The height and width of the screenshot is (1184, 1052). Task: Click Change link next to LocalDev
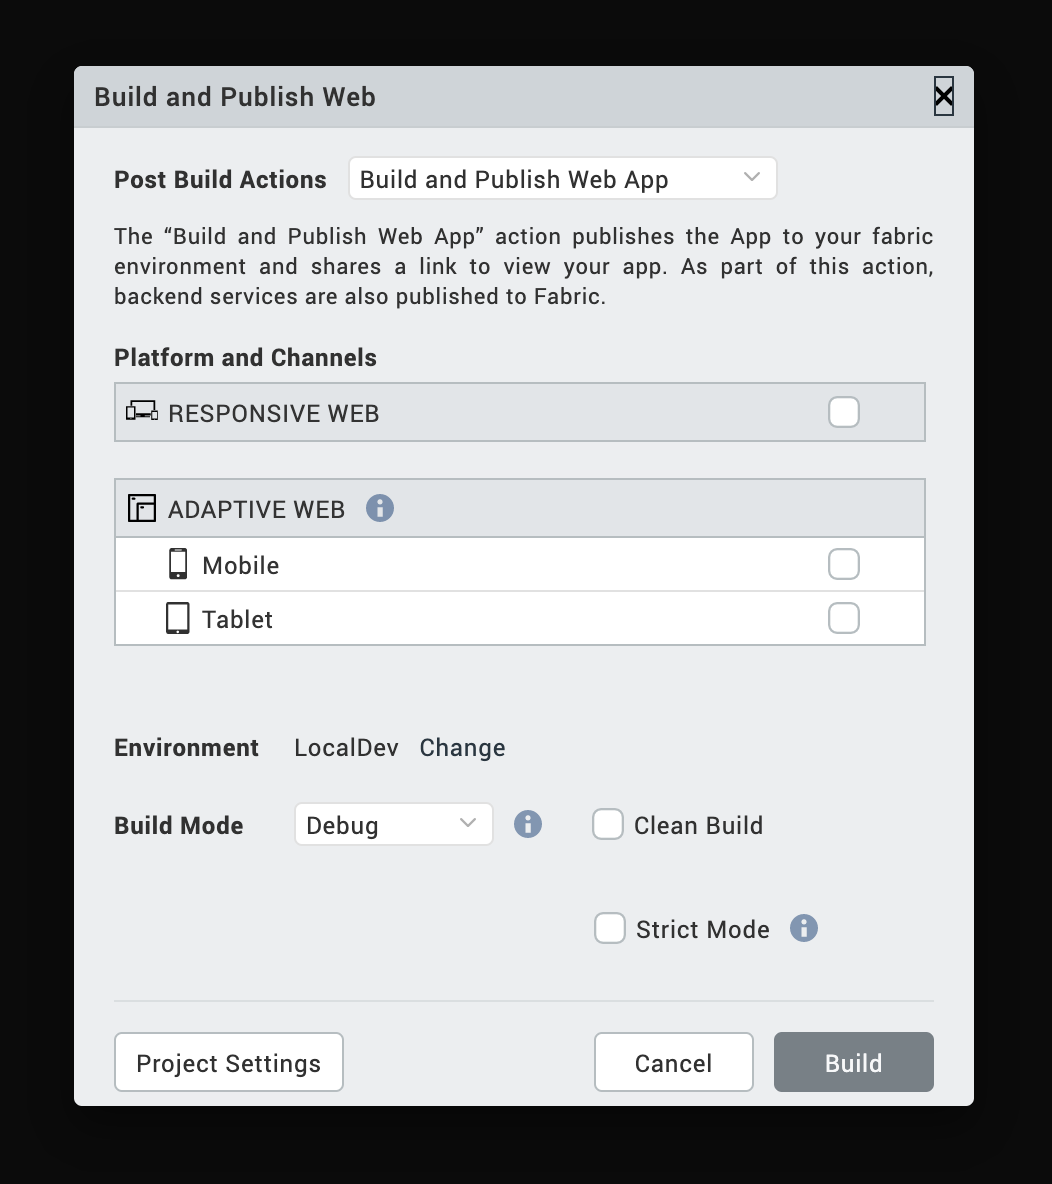coord(462,748)
